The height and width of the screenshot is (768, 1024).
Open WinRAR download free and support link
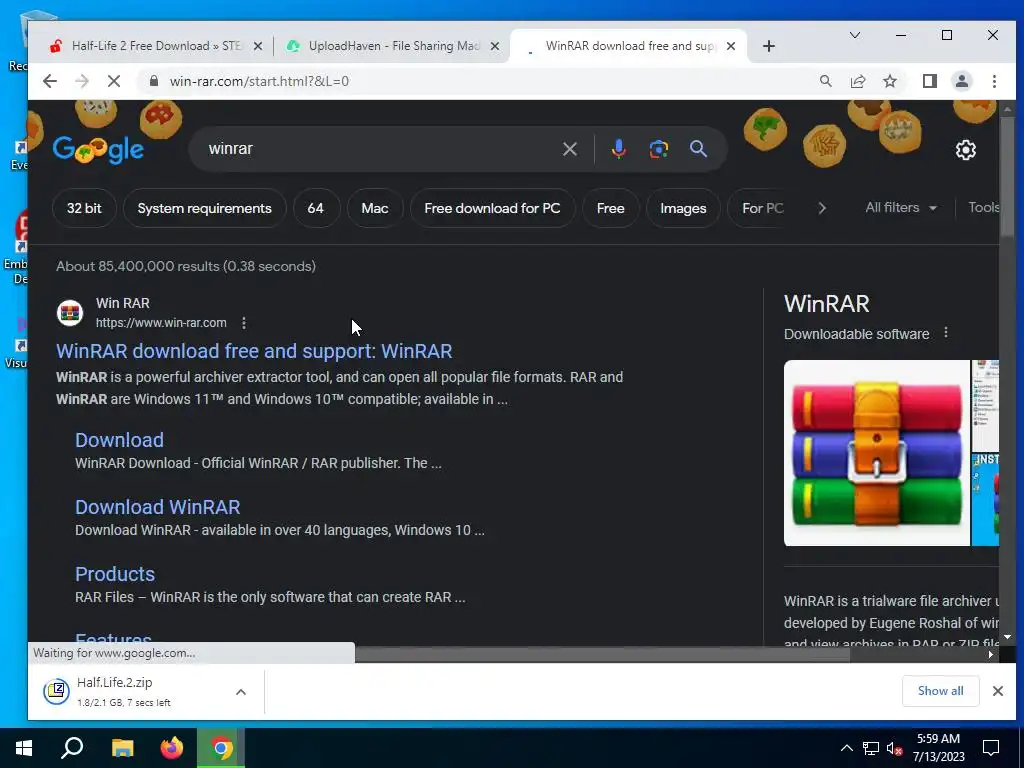pyautogui.click(x=254, y=351)
